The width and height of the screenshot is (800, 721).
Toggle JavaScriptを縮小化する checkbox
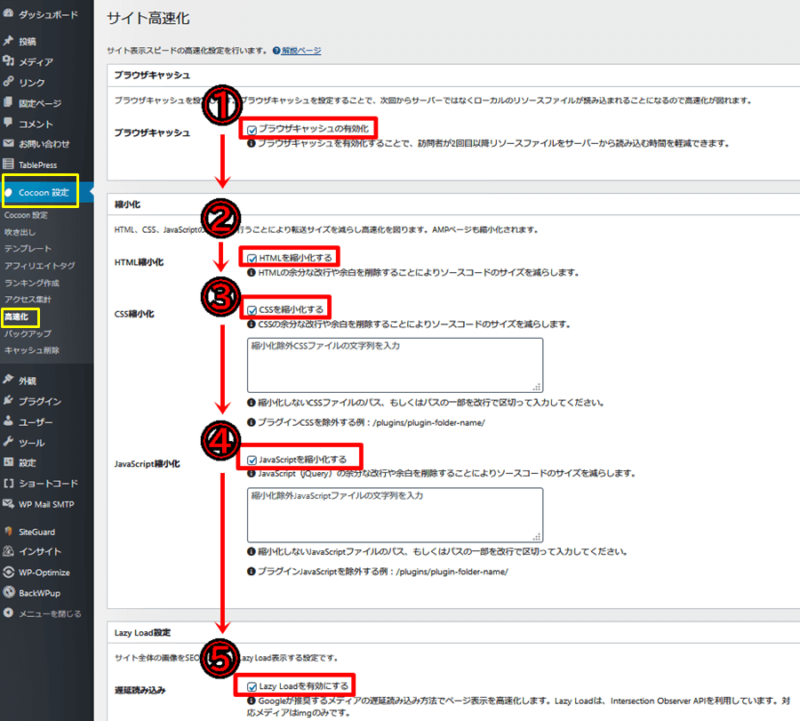pos(252,460)
